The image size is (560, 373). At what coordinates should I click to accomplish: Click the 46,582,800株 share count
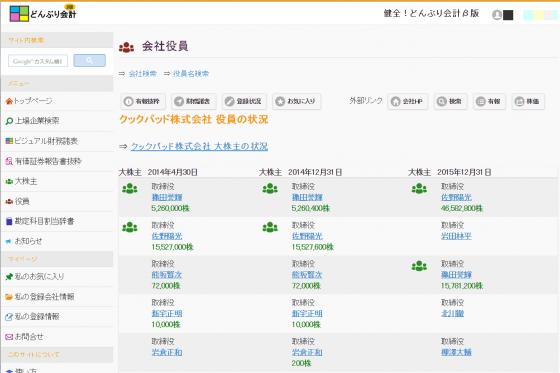(462, 208)
